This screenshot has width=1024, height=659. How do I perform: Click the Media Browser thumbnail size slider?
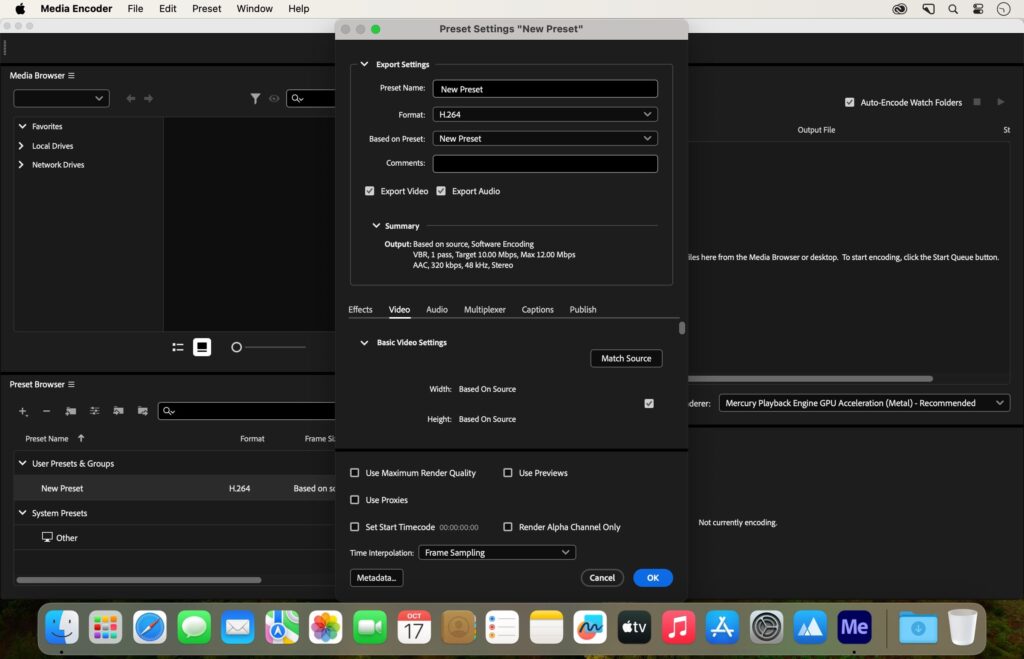[x=268, y=347]
